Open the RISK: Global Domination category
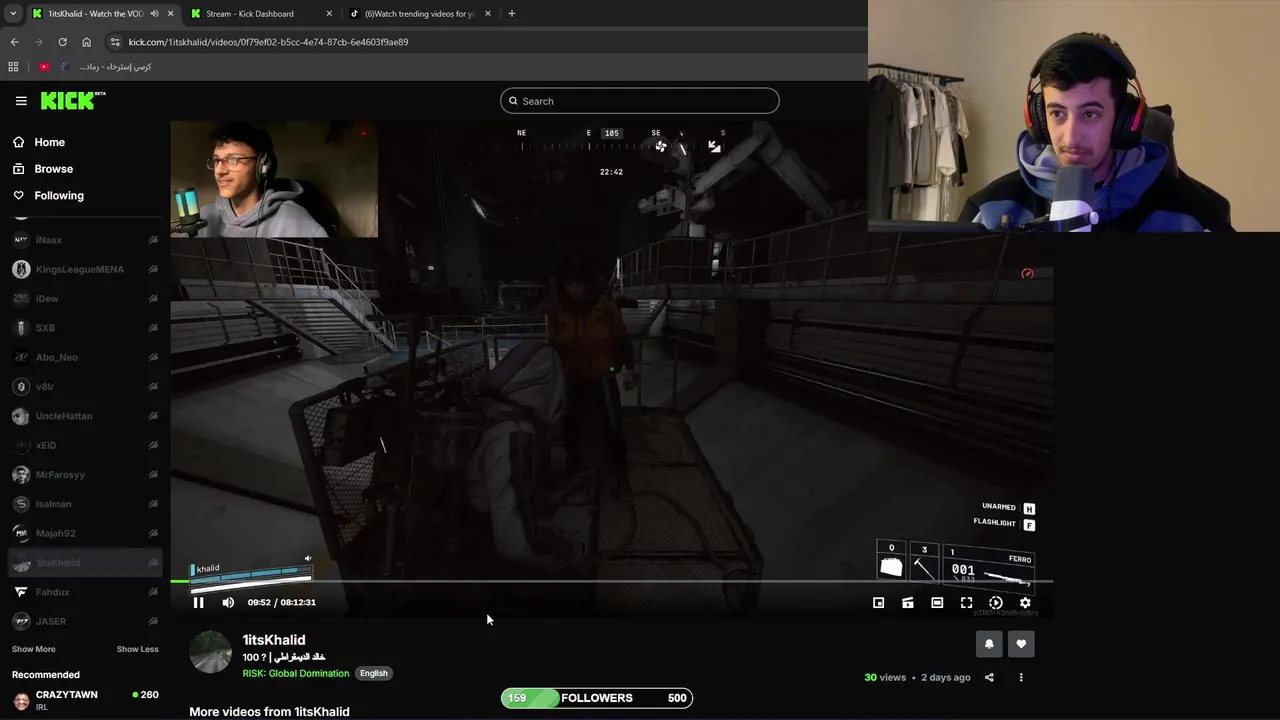This screenshot has width=1280, height=720. (296, 673)
